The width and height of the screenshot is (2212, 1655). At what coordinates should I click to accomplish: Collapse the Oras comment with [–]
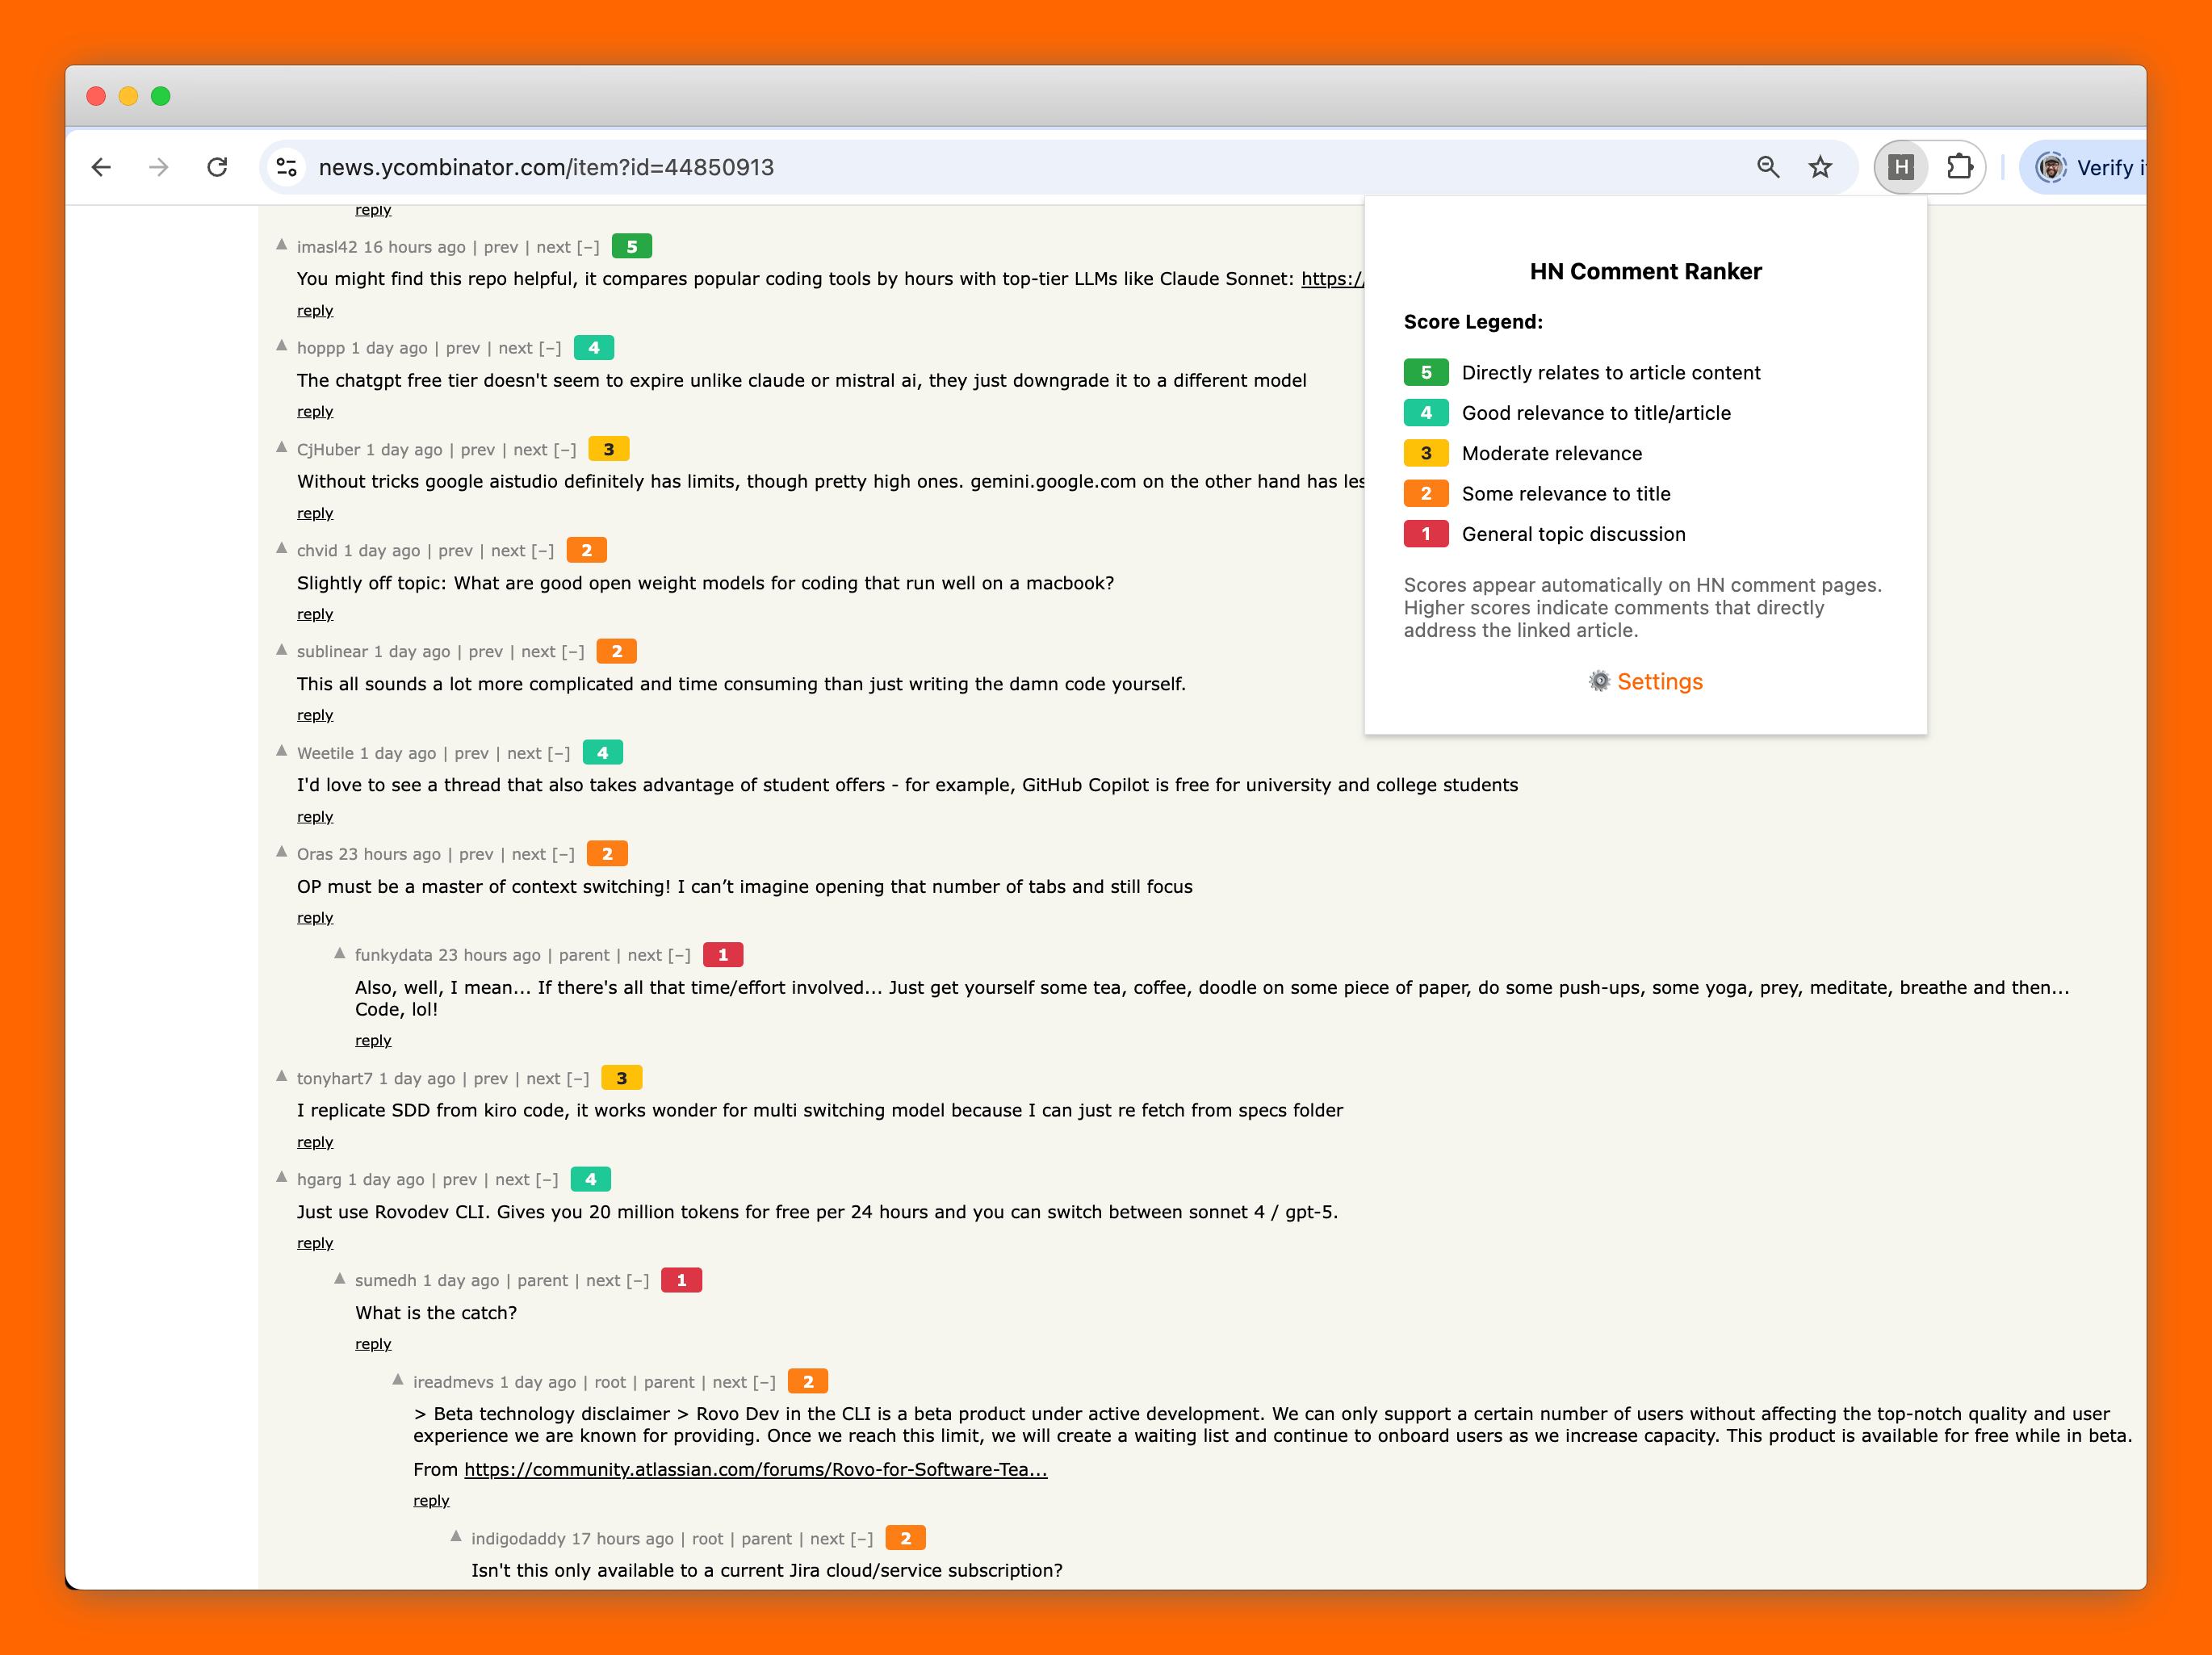click(563, 854)
